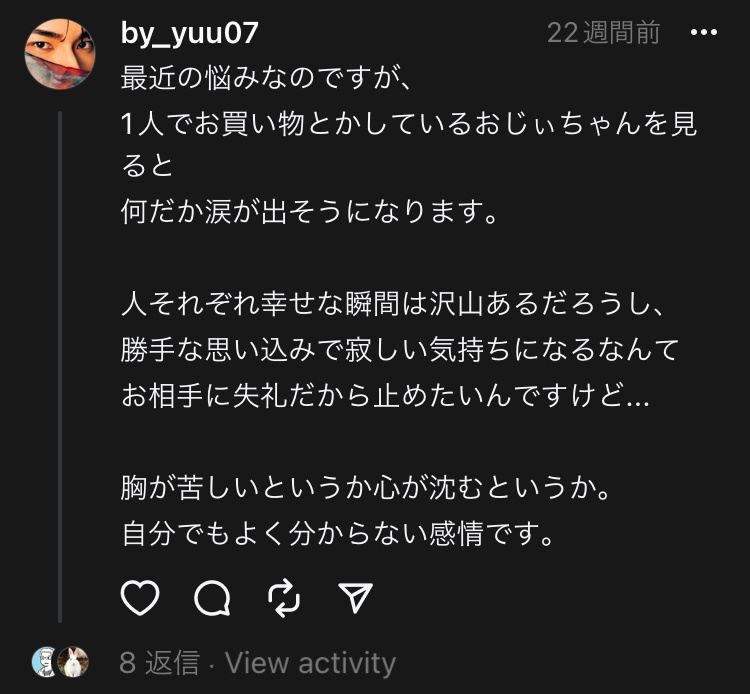Click the line 胸が苦しいというか心が沈むというか。
The image size is (750, 694).
pos(365,489)
